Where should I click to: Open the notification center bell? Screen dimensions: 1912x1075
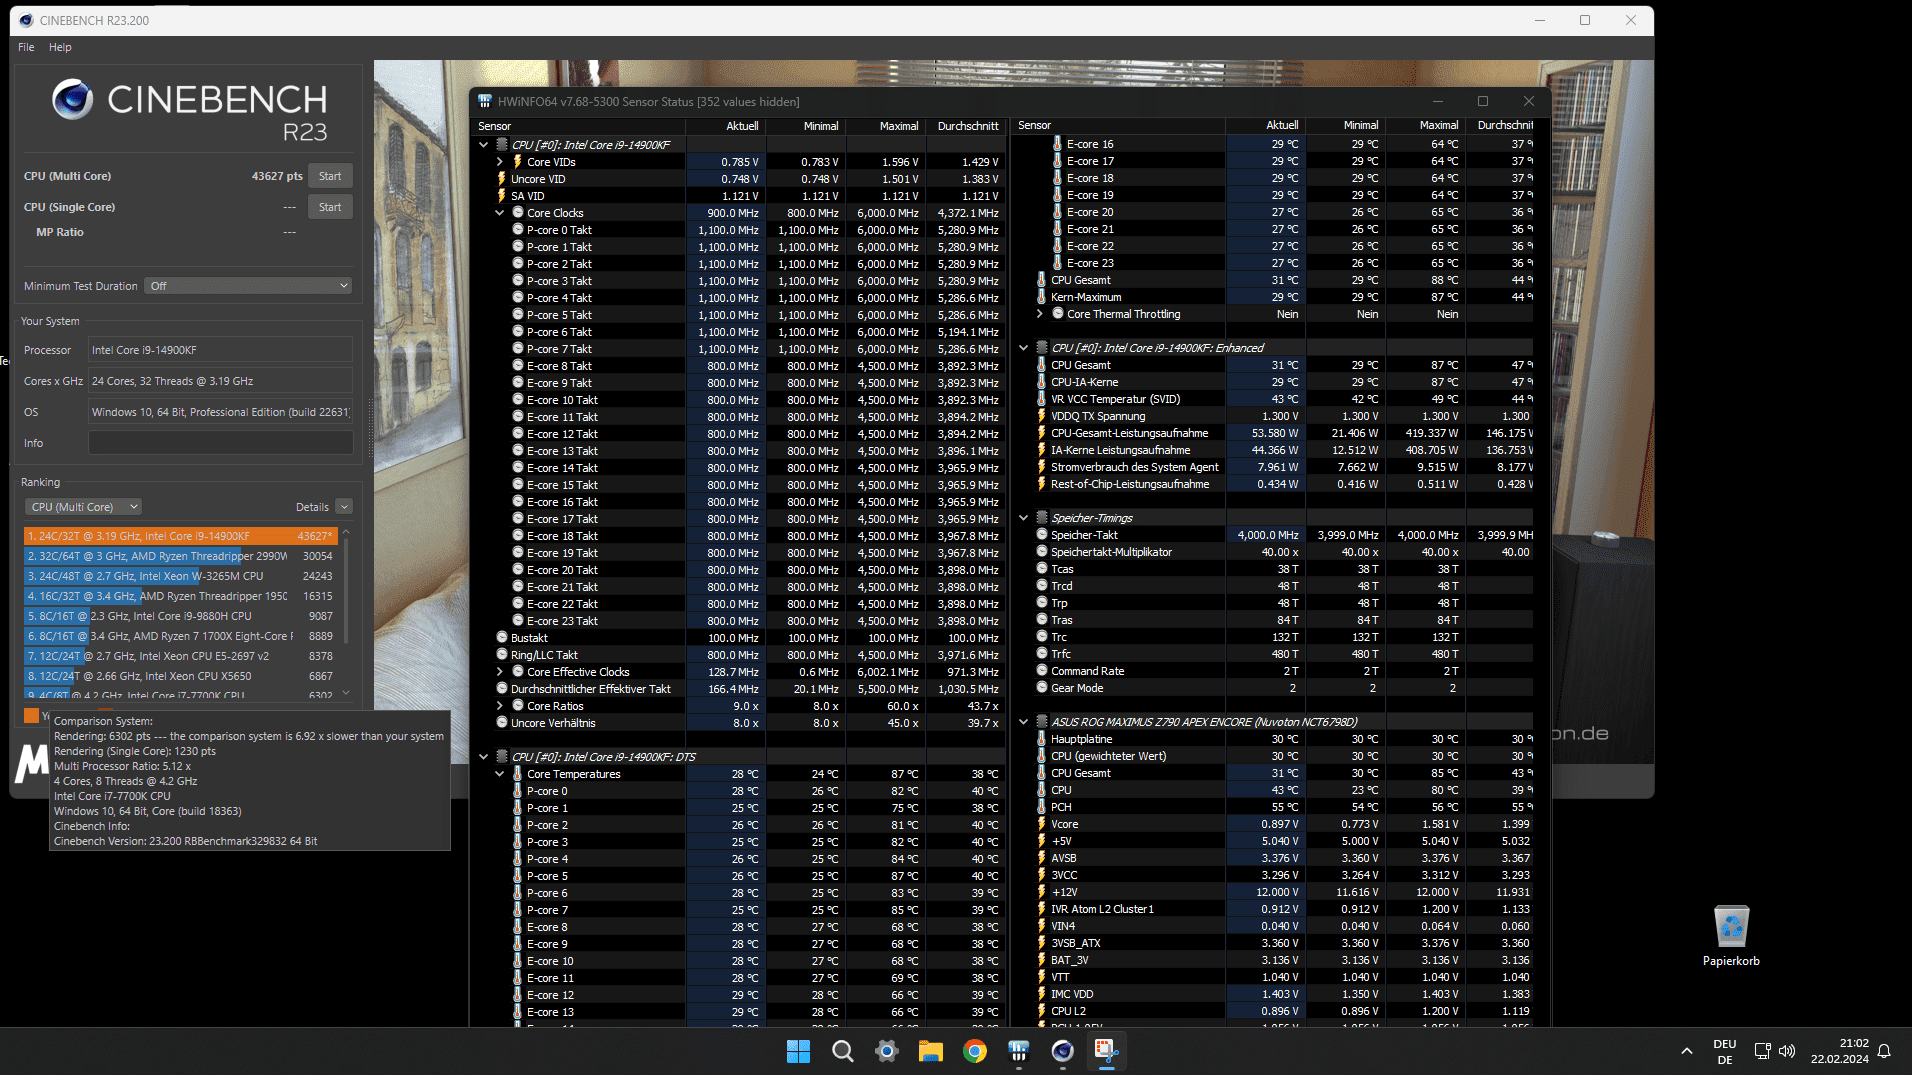pos(1884,1051)
